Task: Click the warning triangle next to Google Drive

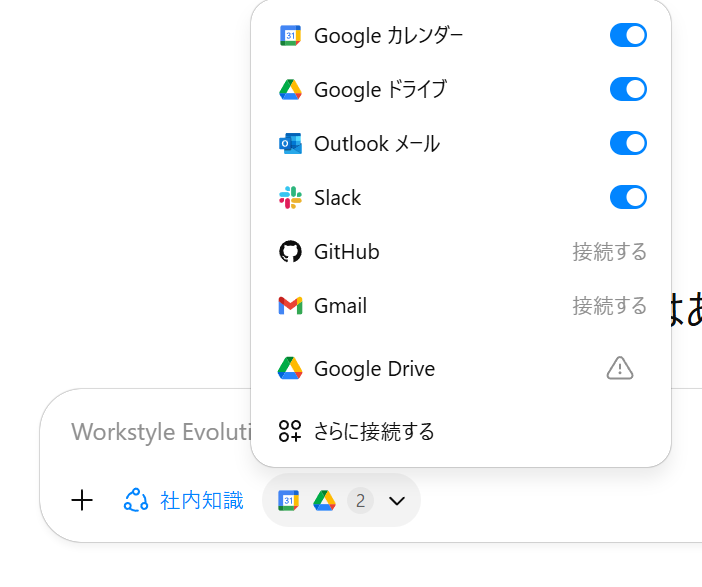Action: click(620, 368)
